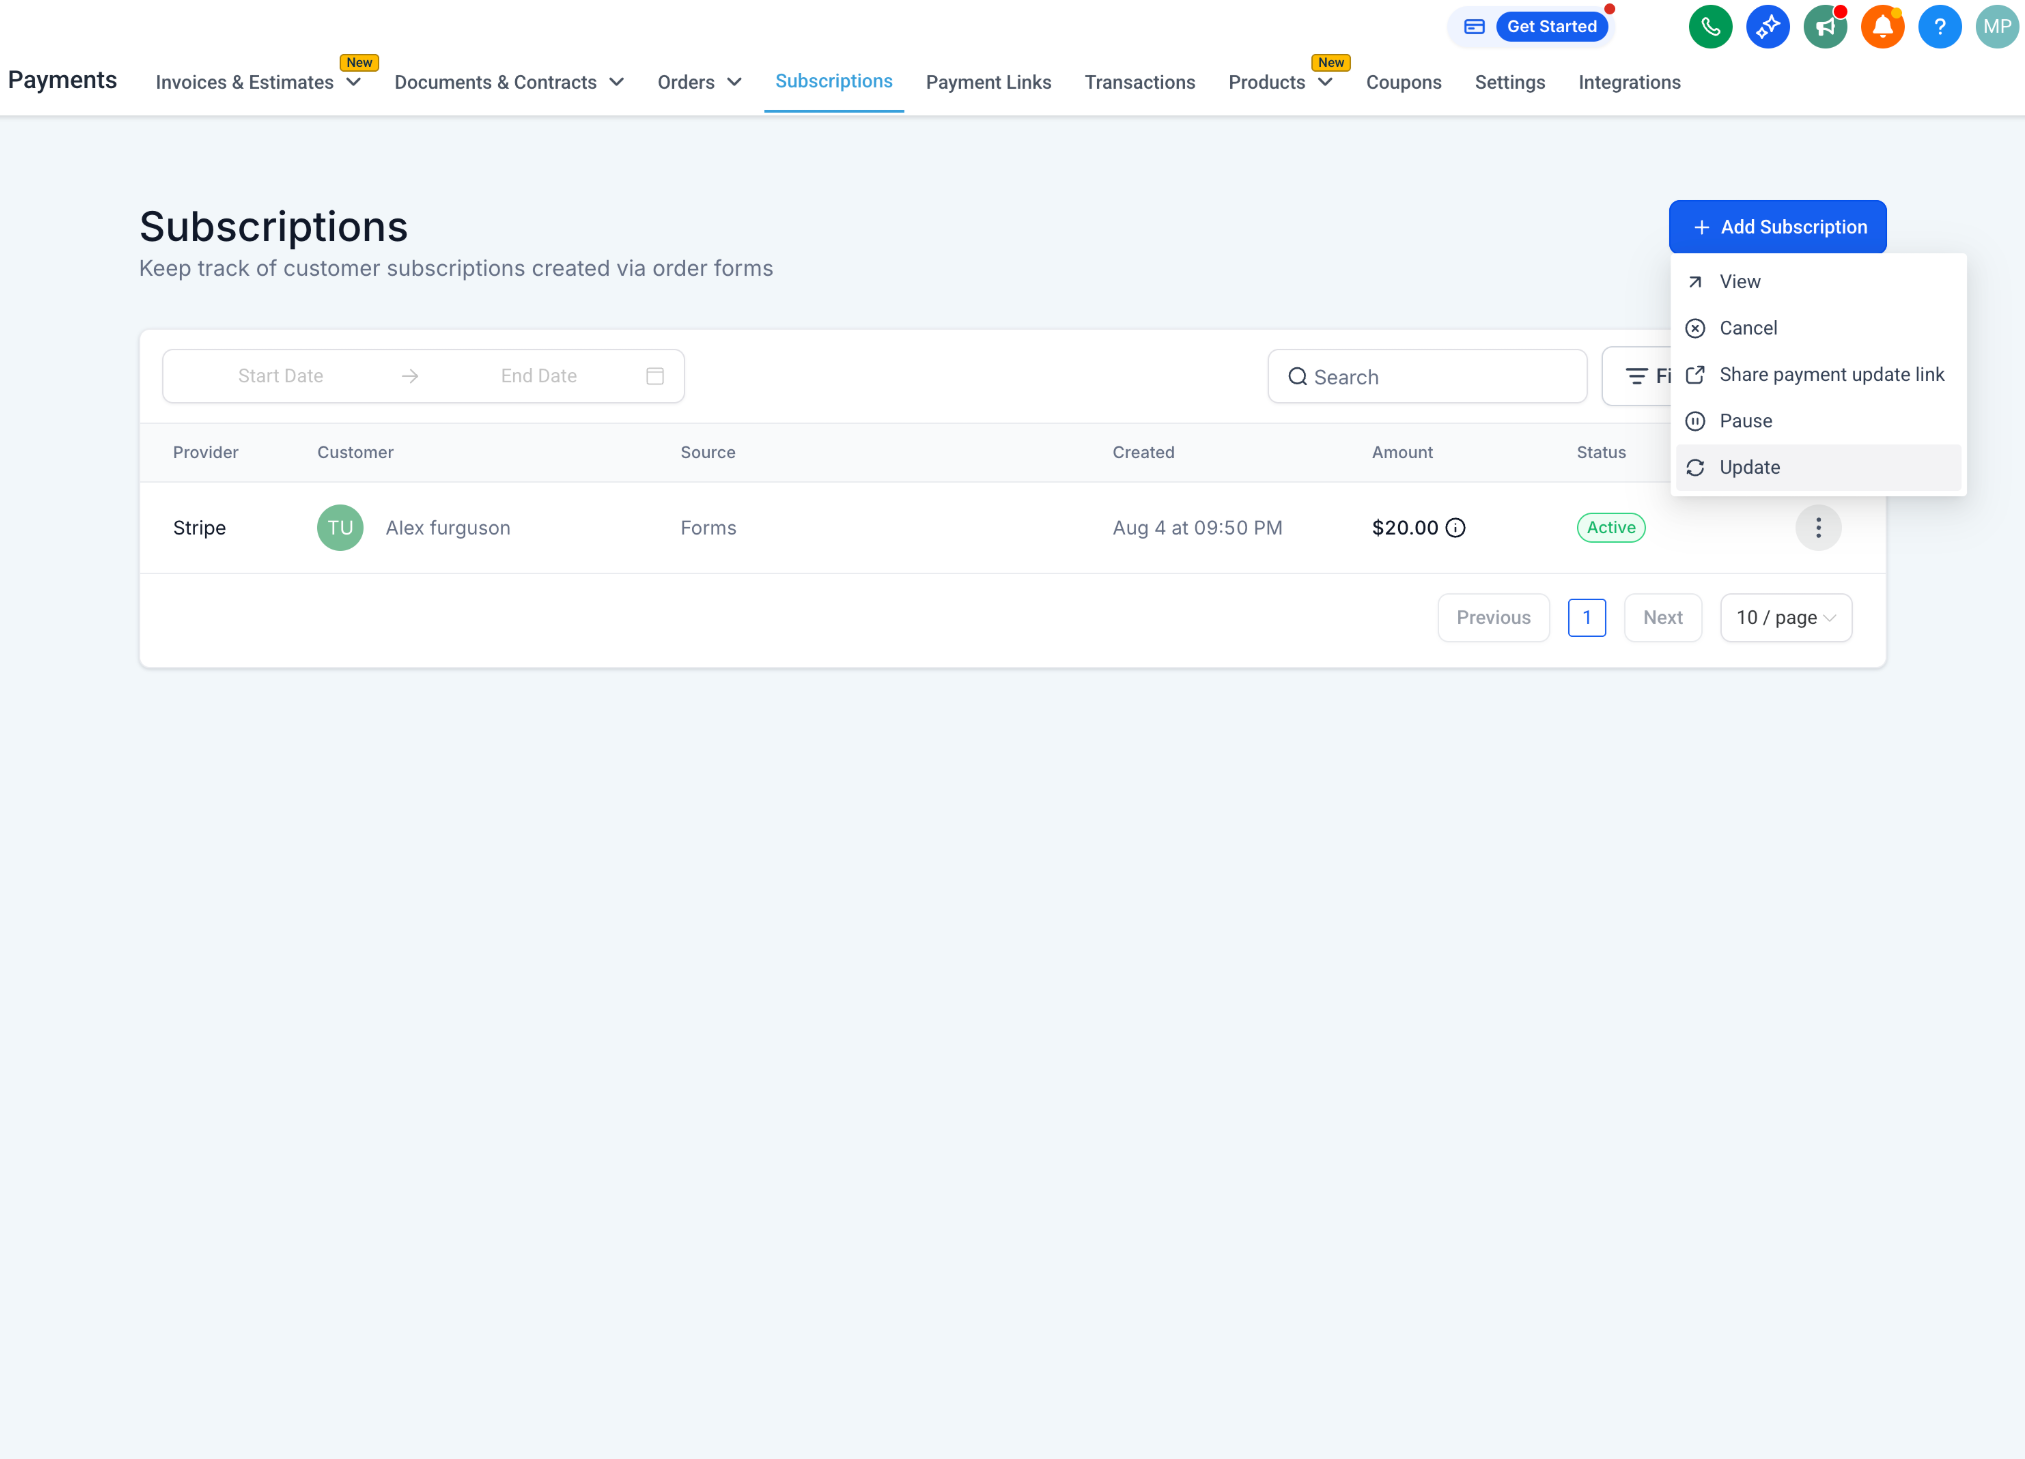
Task: Click the megaphone announcements icon
Action: point(1825,27)
